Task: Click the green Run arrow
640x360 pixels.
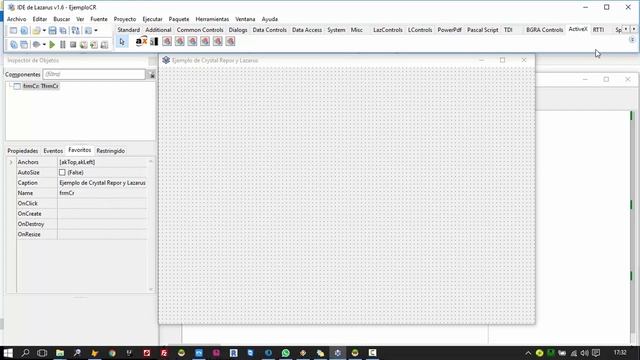Action: click(52, 44)
